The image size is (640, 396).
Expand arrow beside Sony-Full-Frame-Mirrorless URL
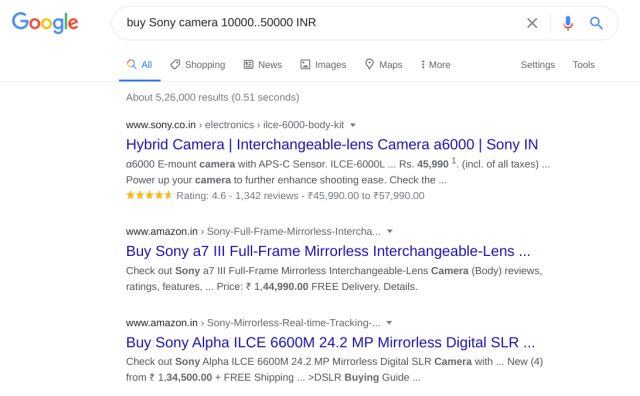[x=389, y=231]
